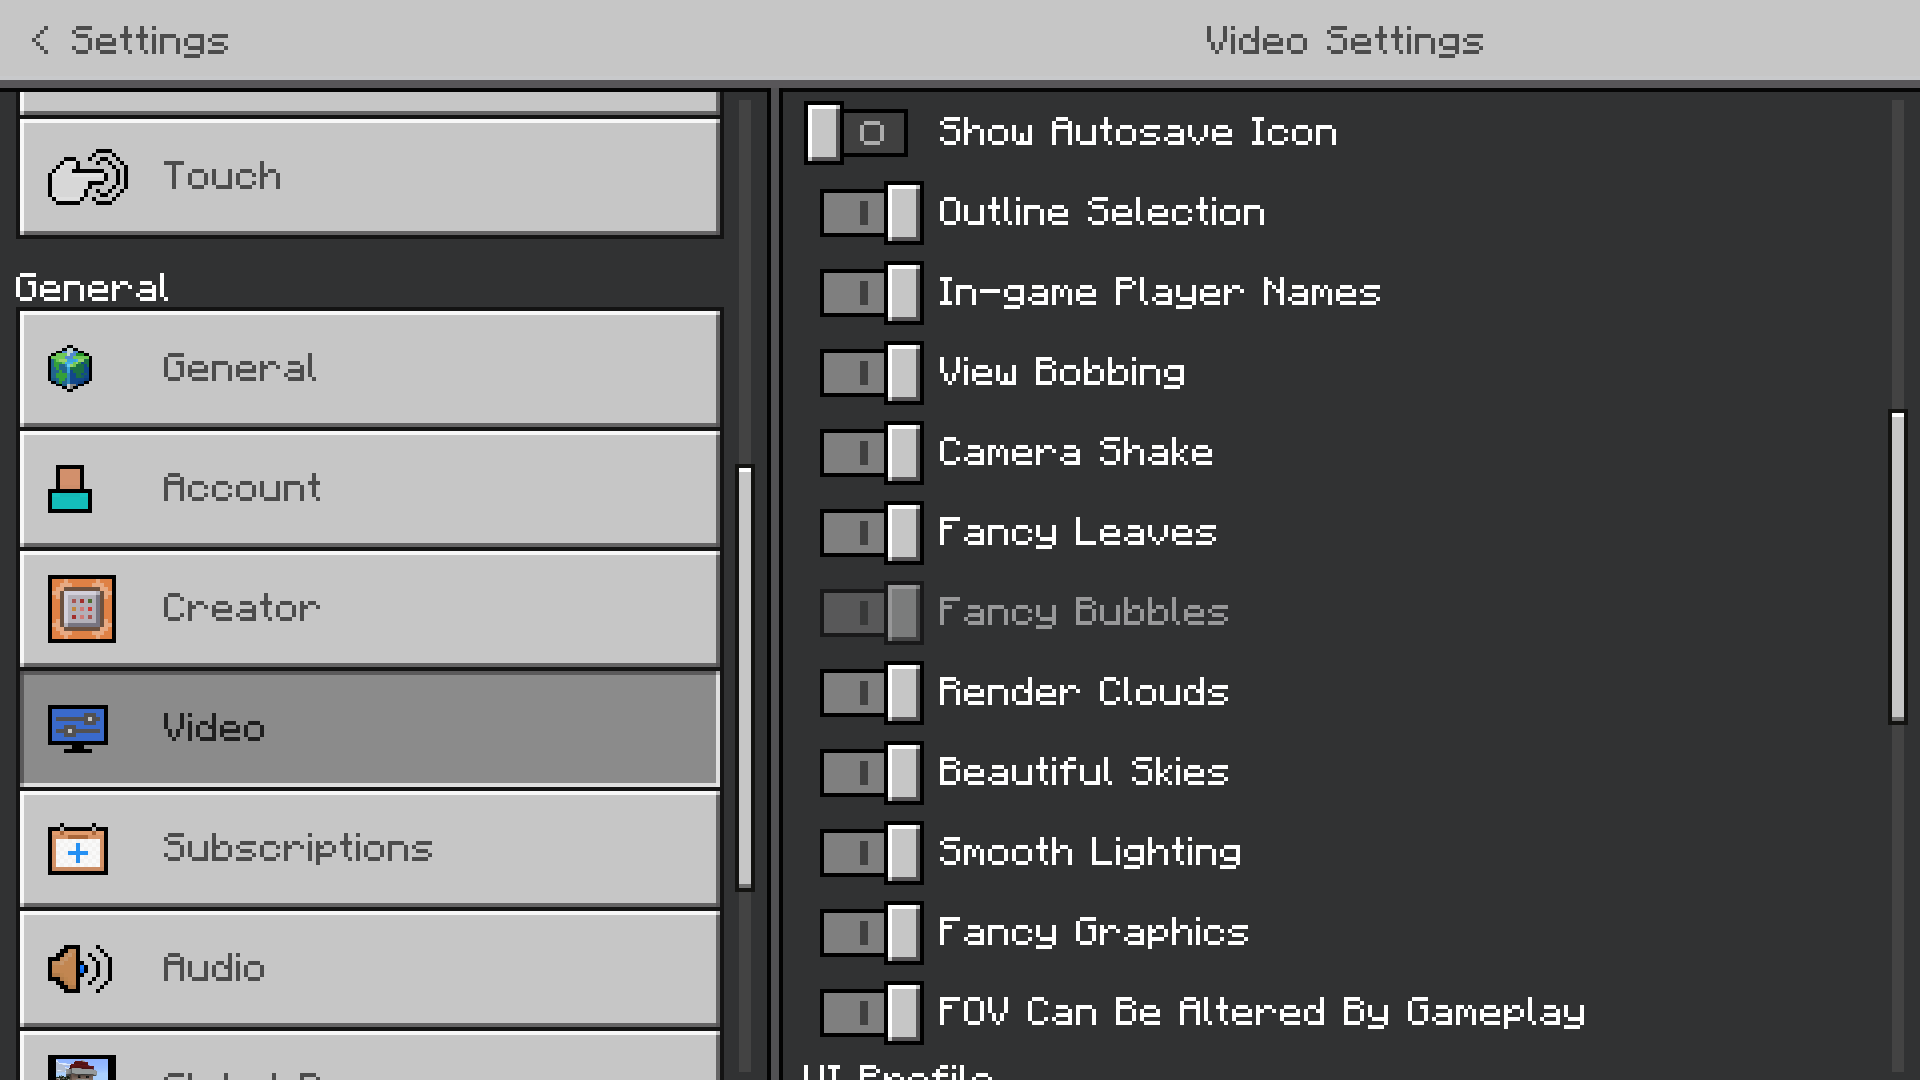
Task: Click the back arrow beside Settings
Action: [x=40, y=40]
